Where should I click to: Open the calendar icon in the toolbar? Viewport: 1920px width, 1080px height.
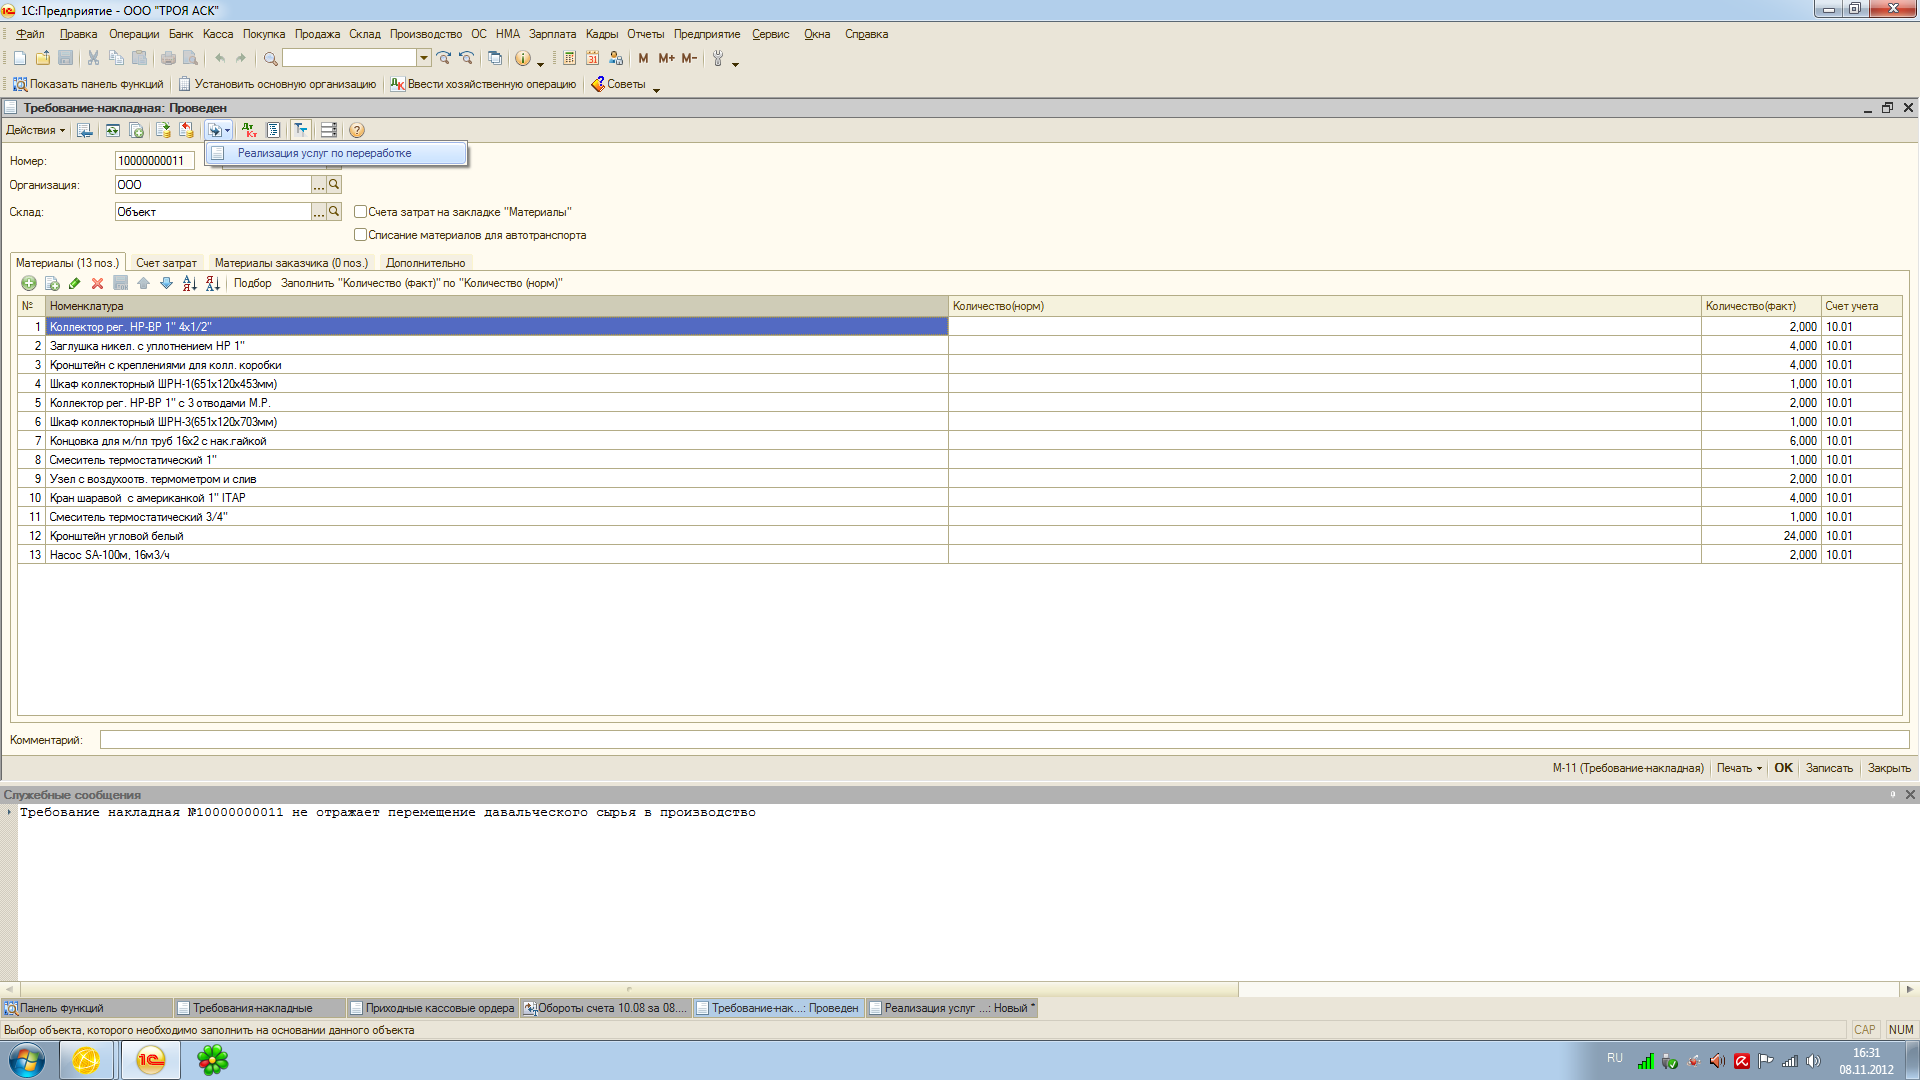[x=592, y=59]
